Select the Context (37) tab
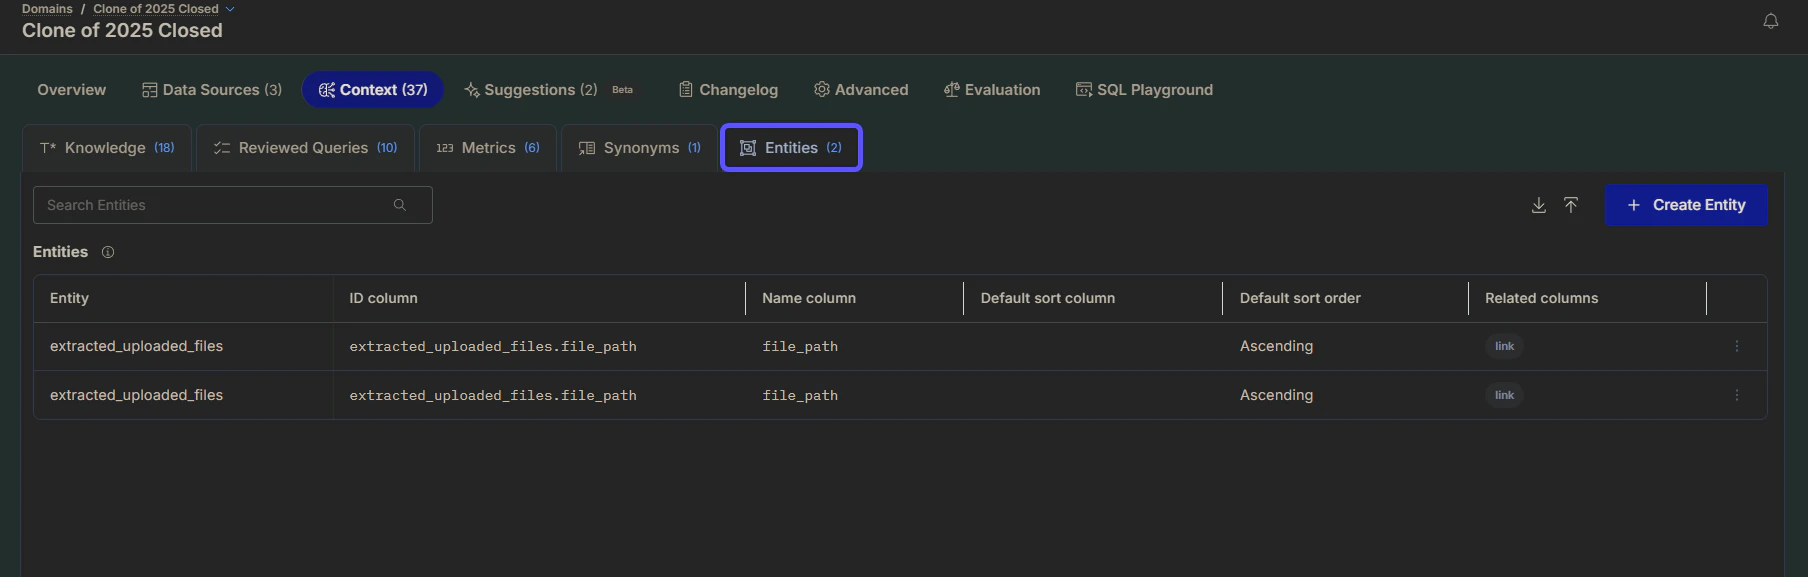1808x577 pixels. [x=373, y=90]
